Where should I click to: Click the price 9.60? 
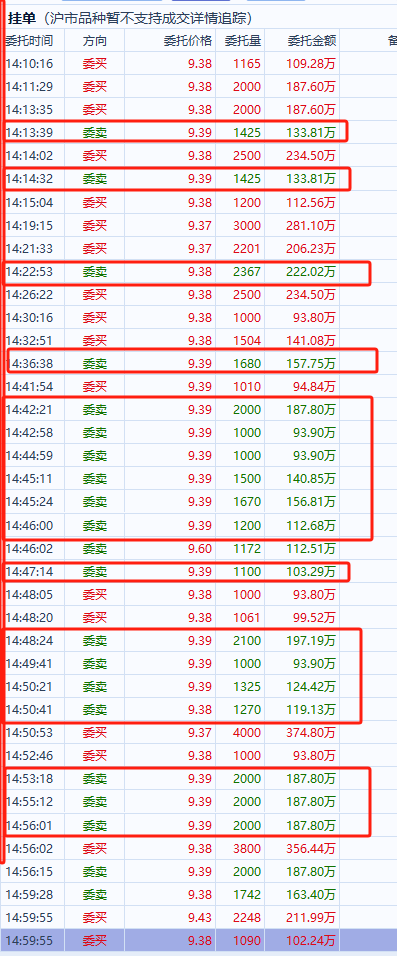pyautogui.click(x=200, y=549)
